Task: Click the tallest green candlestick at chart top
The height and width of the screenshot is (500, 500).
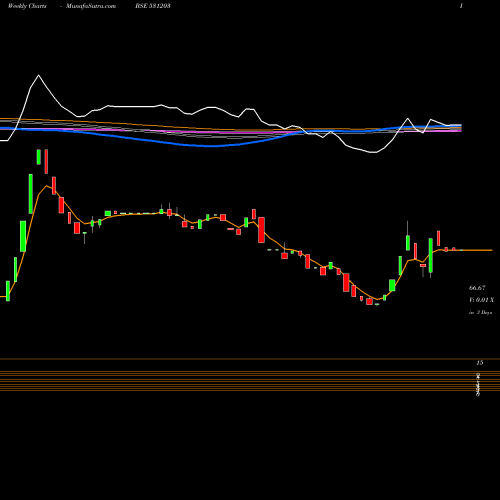Action: point(31,194)
